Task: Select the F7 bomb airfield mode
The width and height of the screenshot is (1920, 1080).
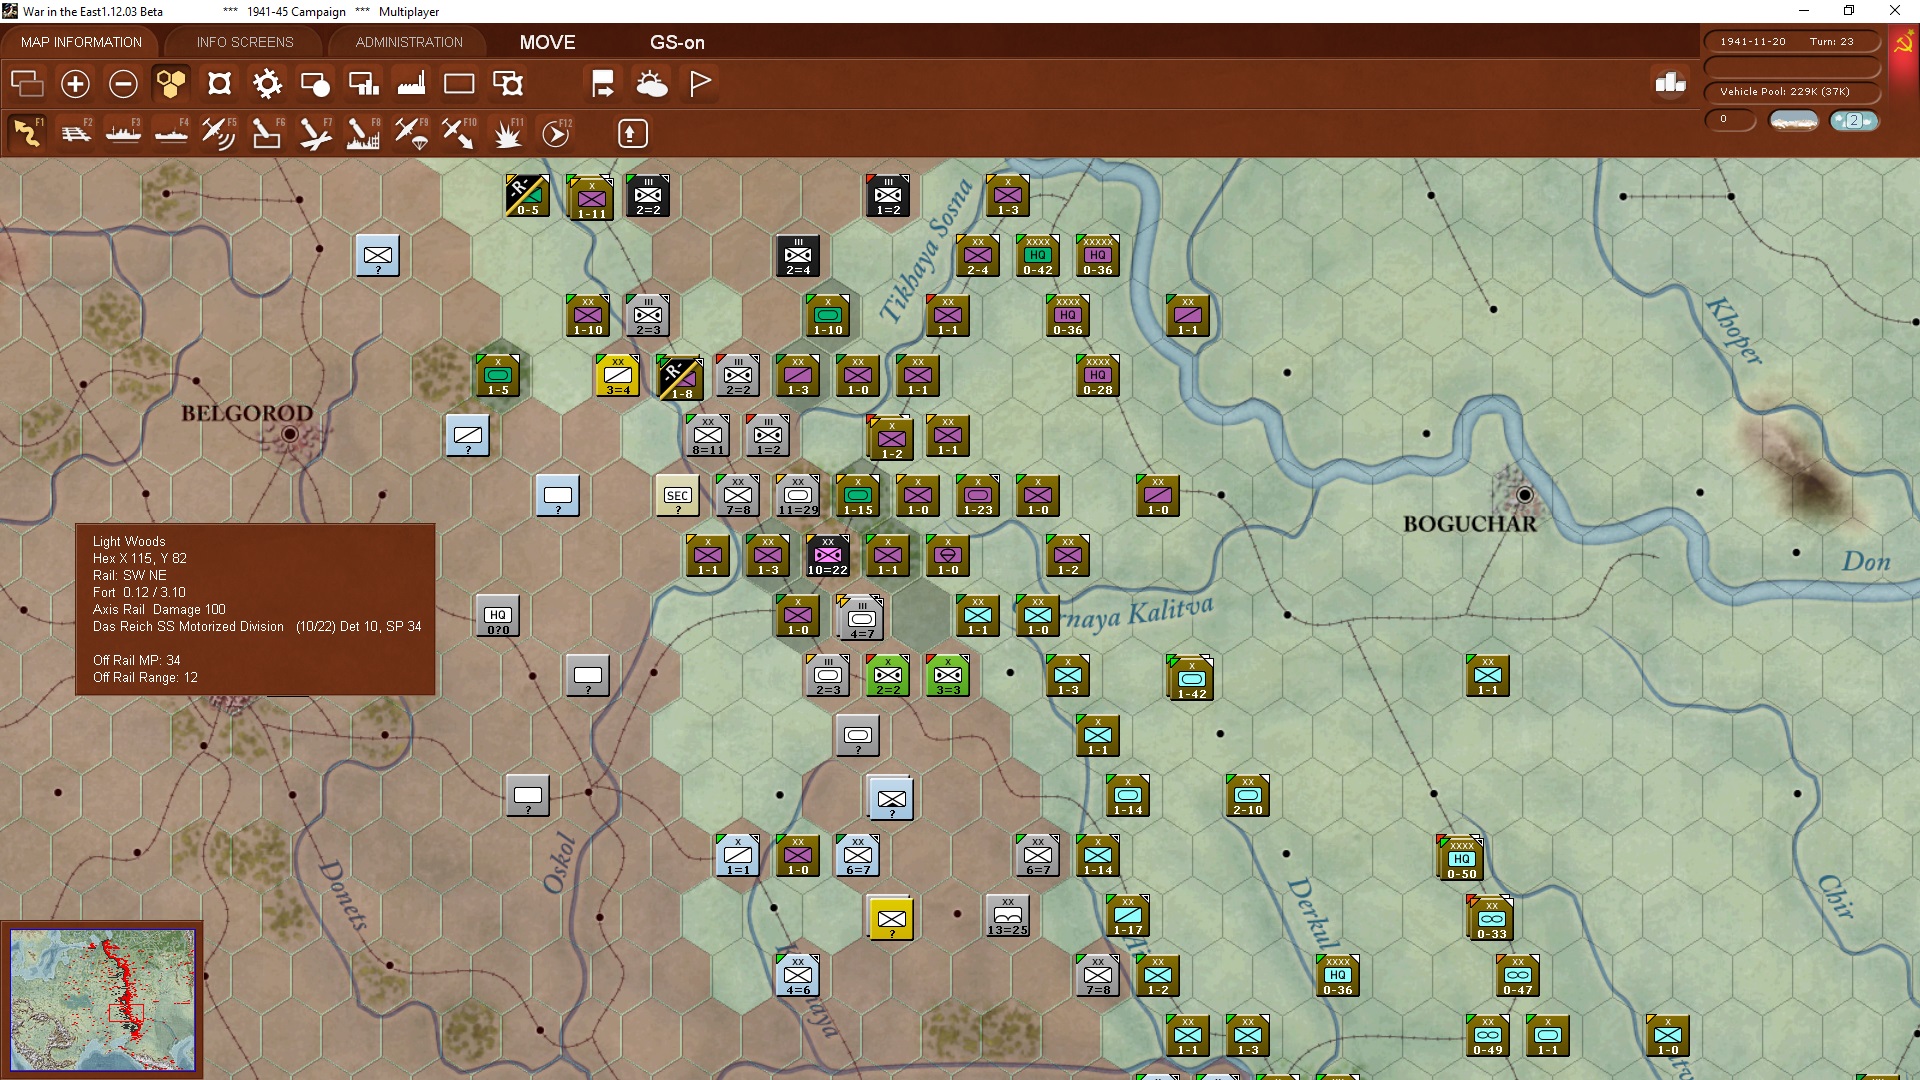Action: tap(315, 133)
